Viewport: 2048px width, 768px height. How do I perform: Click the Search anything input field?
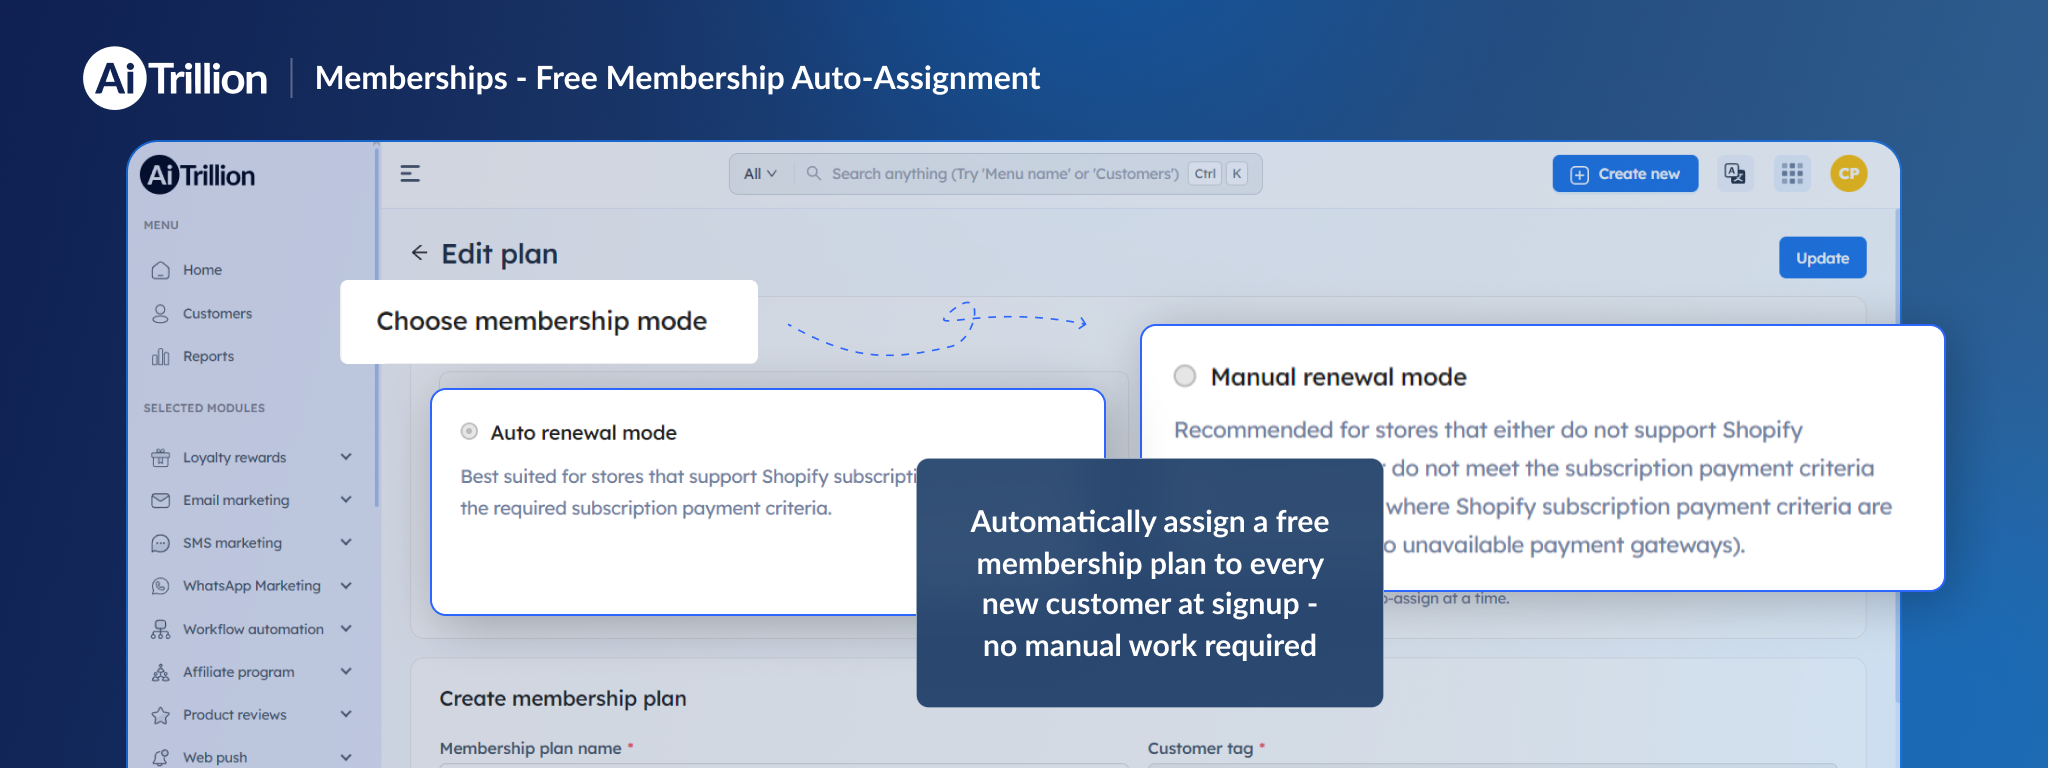[1005, 174]
